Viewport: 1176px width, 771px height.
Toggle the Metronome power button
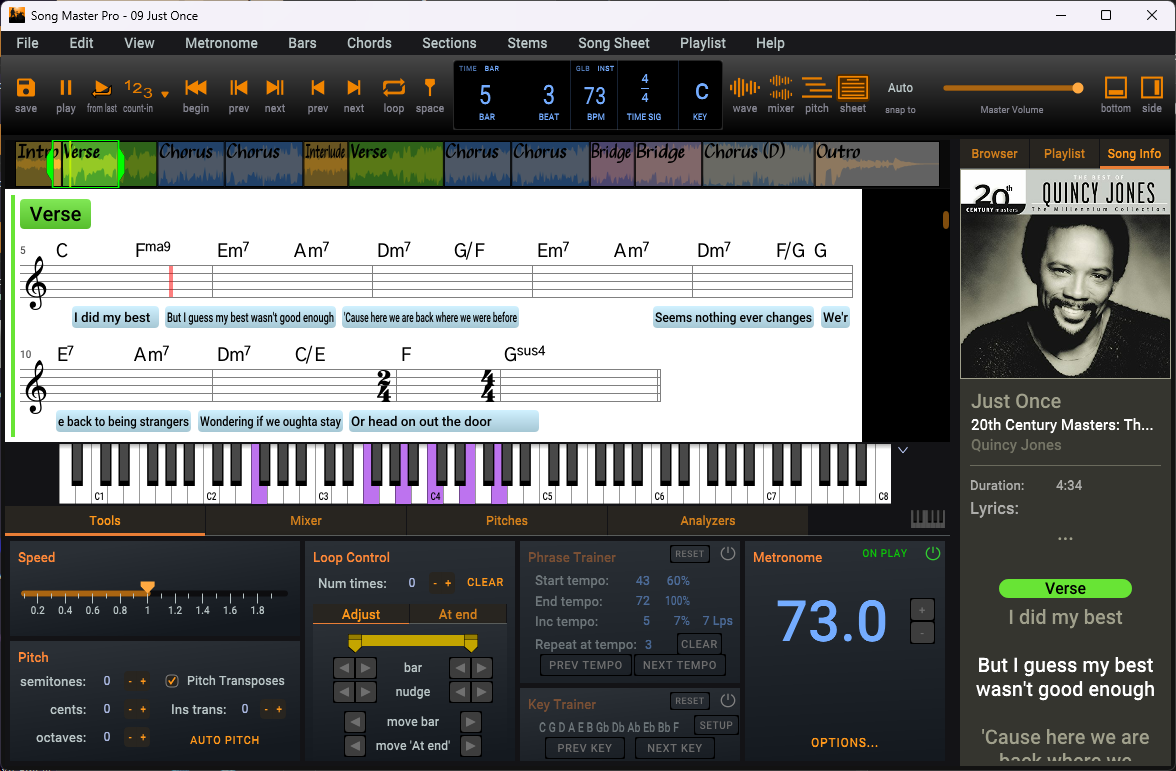pyautogui.click(x=932, y=552)
